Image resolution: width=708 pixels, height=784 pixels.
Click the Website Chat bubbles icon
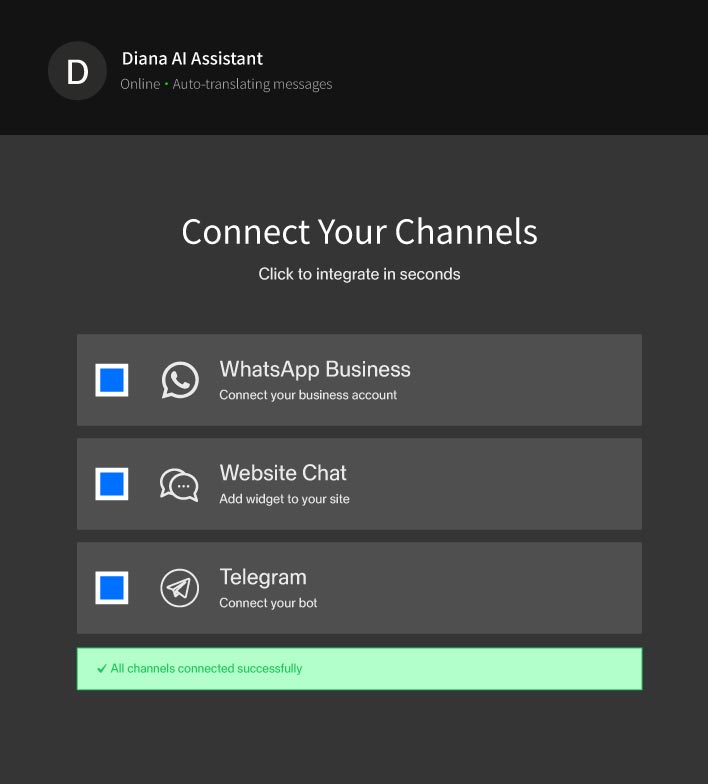click(179, 484)
